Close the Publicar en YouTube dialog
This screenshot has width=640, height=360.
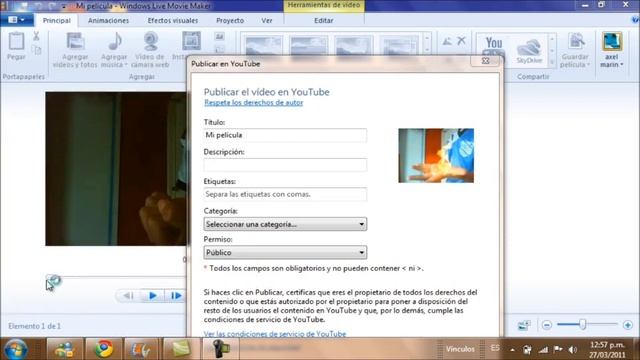[485, 61]
